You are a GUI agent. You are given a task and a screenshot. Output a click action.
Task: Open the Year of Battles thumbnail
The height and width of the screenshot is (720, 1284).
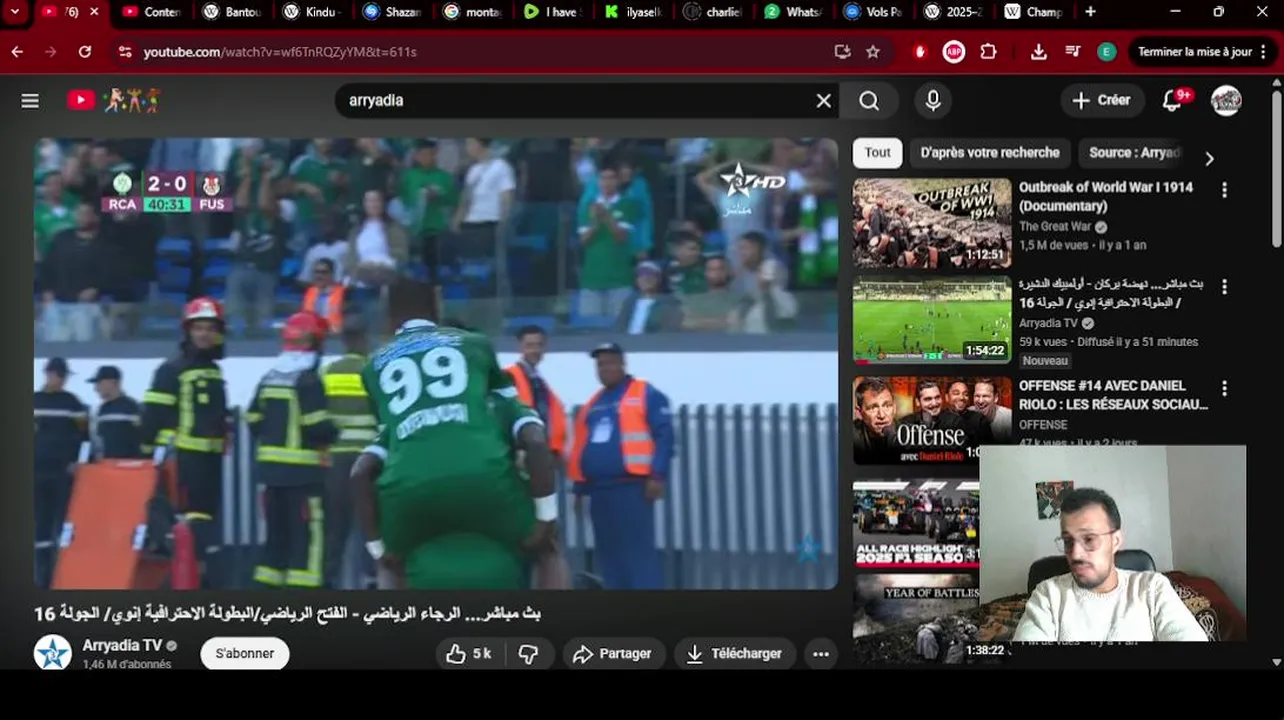tap(916, 618)
